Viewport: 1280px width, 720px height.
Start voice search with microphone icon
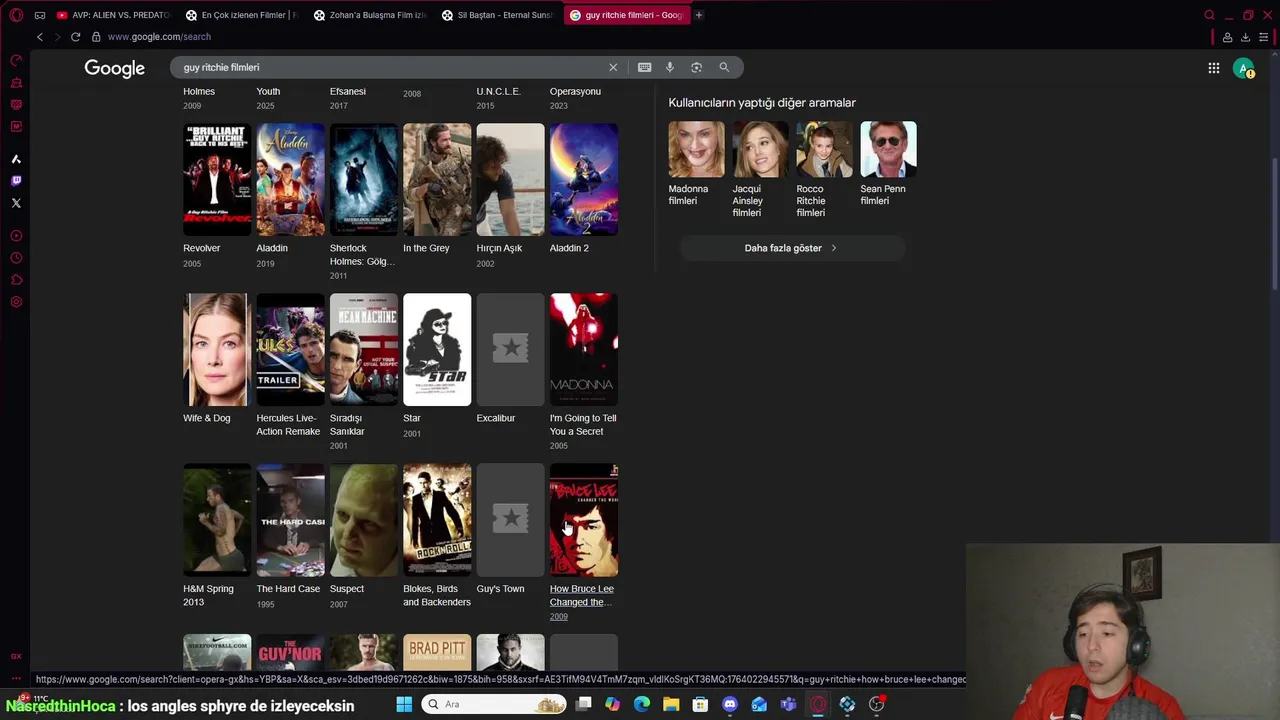click(670, 67)
